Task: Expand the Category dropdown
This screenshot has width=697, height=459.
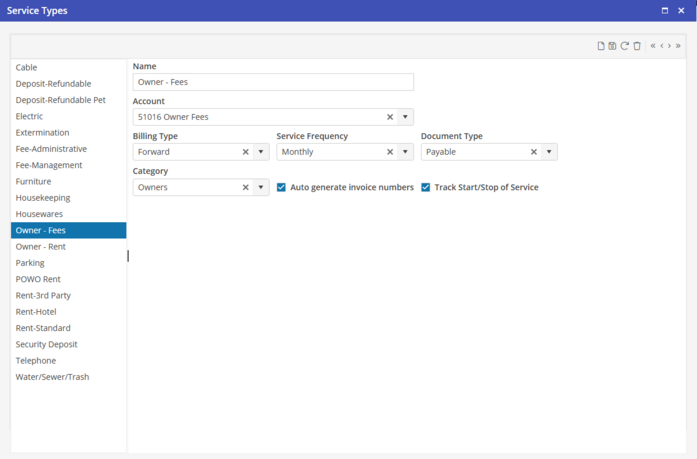Action: [261, 187]
